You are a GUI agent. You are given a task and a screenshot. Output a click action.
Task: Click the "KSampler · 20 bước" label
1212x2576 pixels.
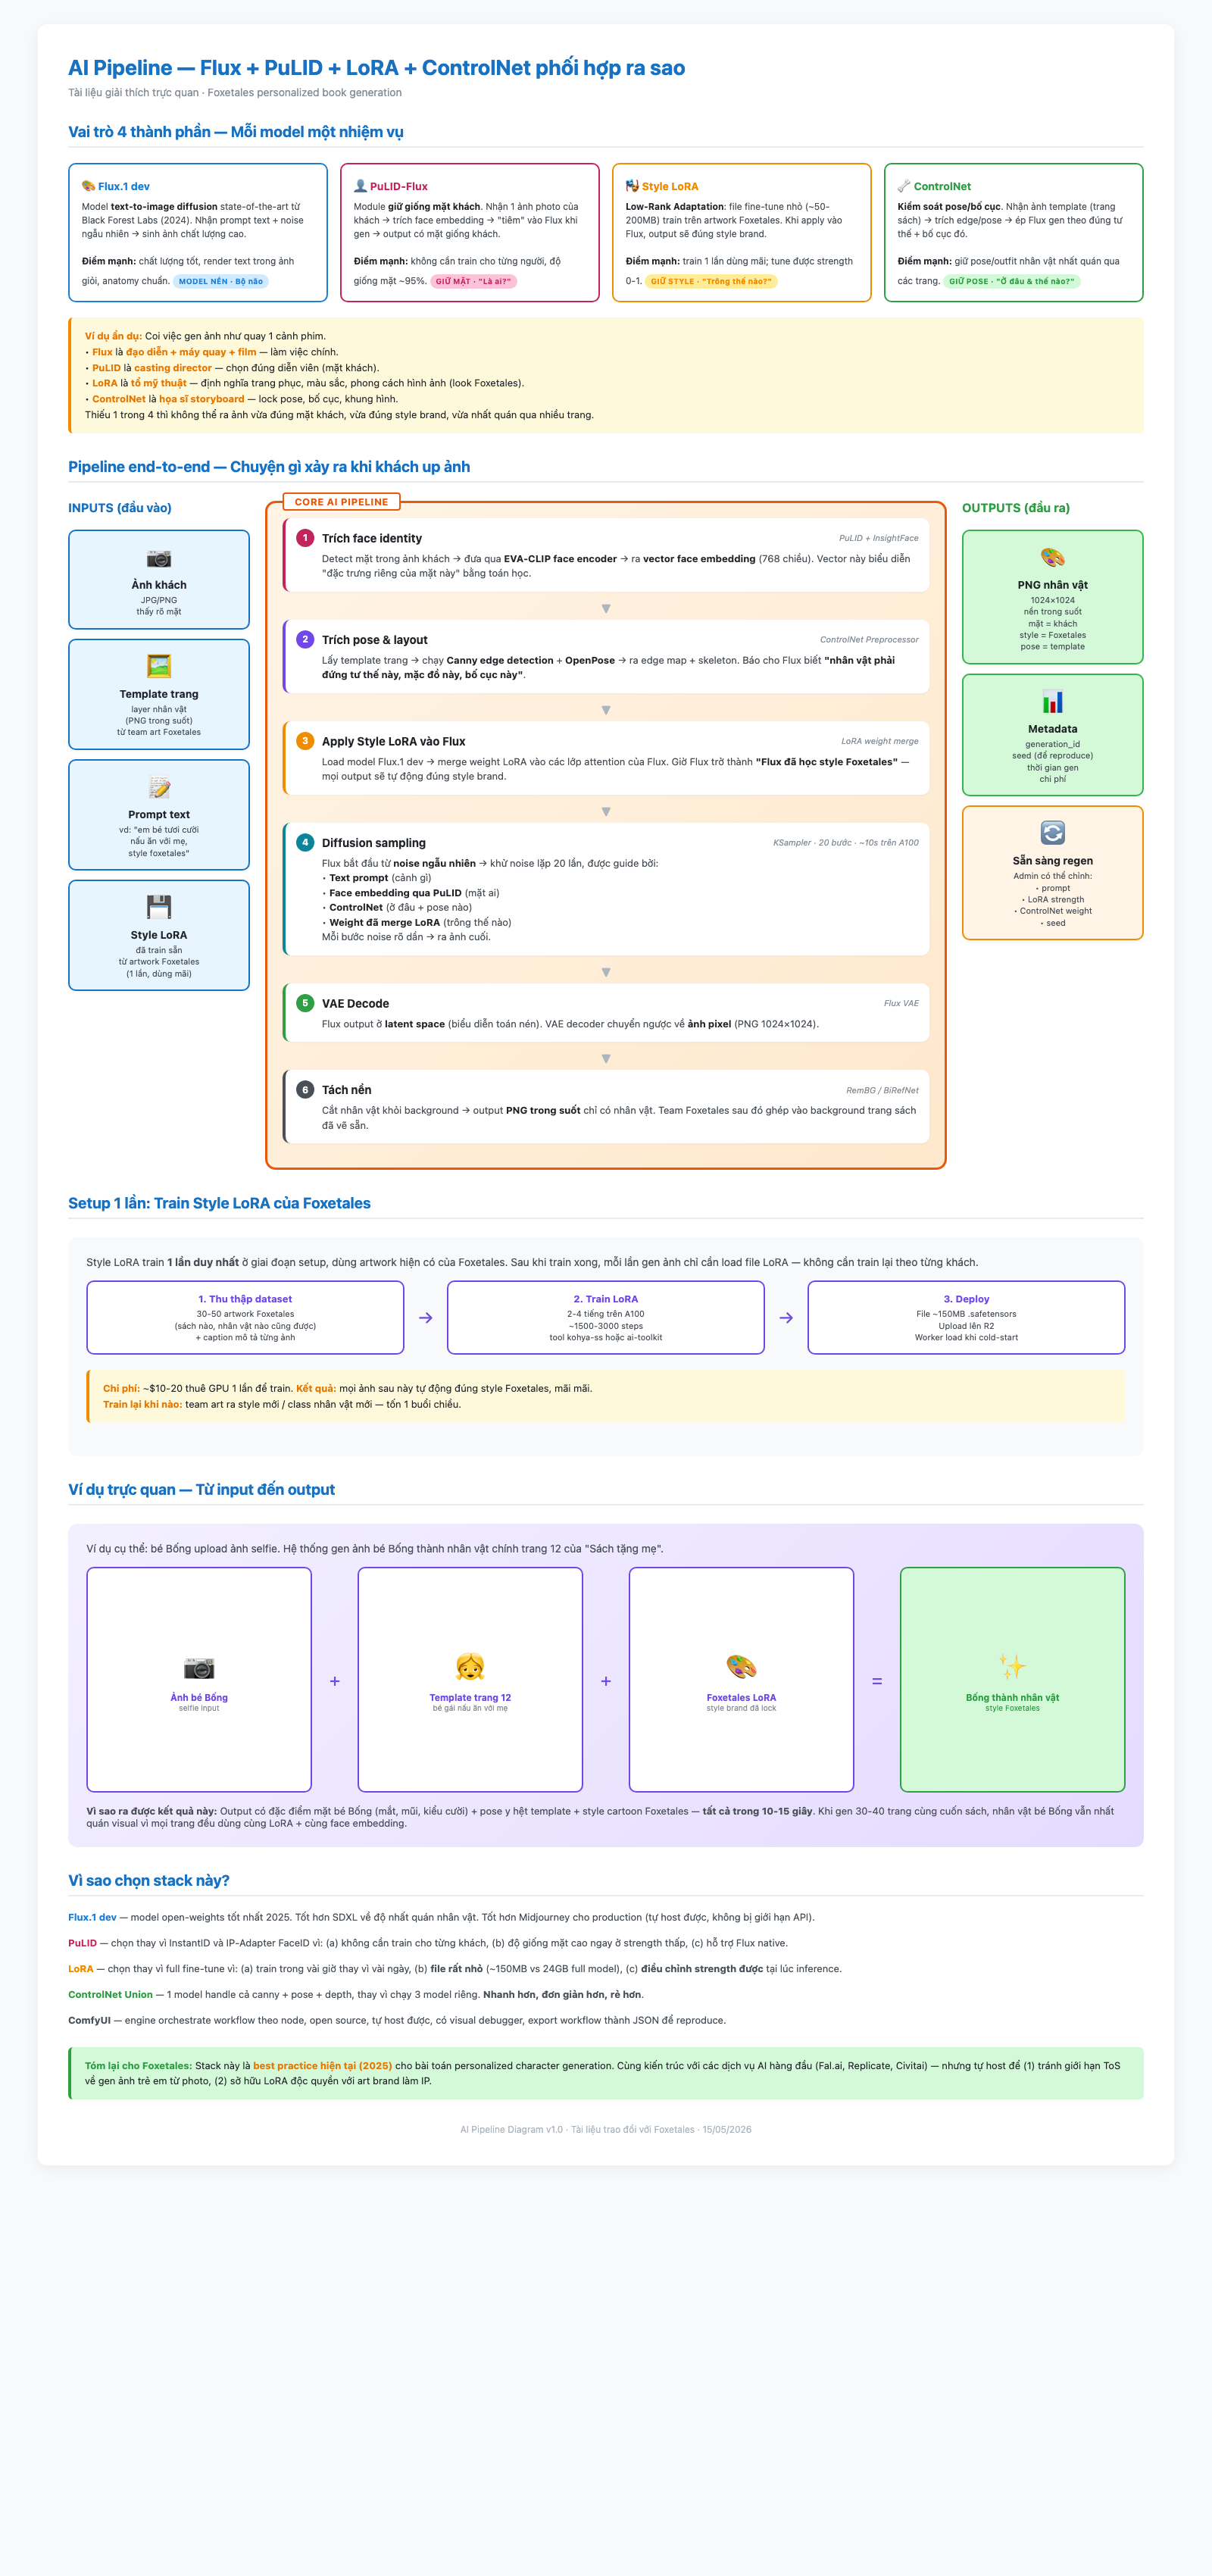846,843
